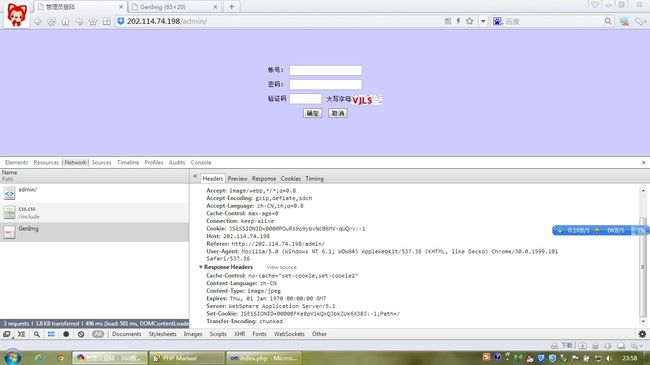Screen dimensions: 650x365
Task: Open the Elements panel tab
Action: (x=17, y=163)
